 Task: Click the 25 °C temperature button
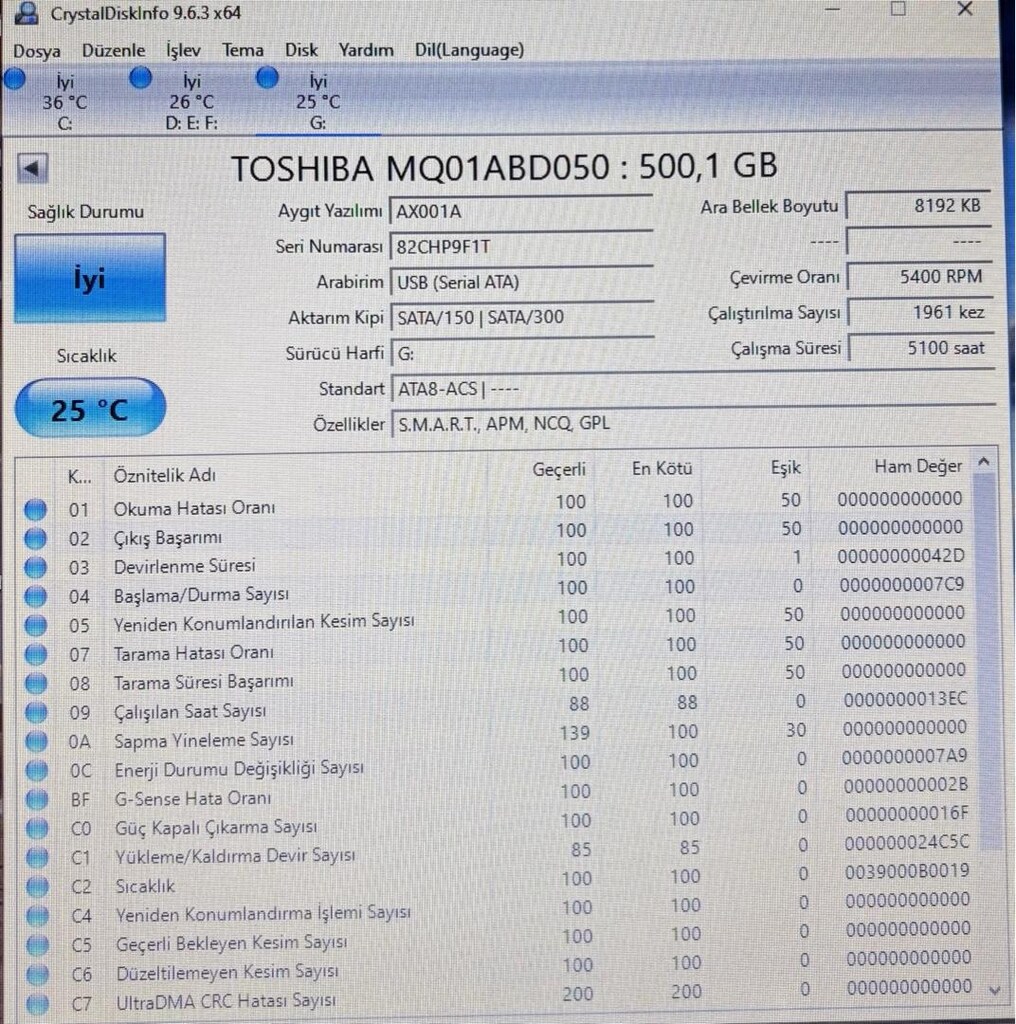[89, 409]
